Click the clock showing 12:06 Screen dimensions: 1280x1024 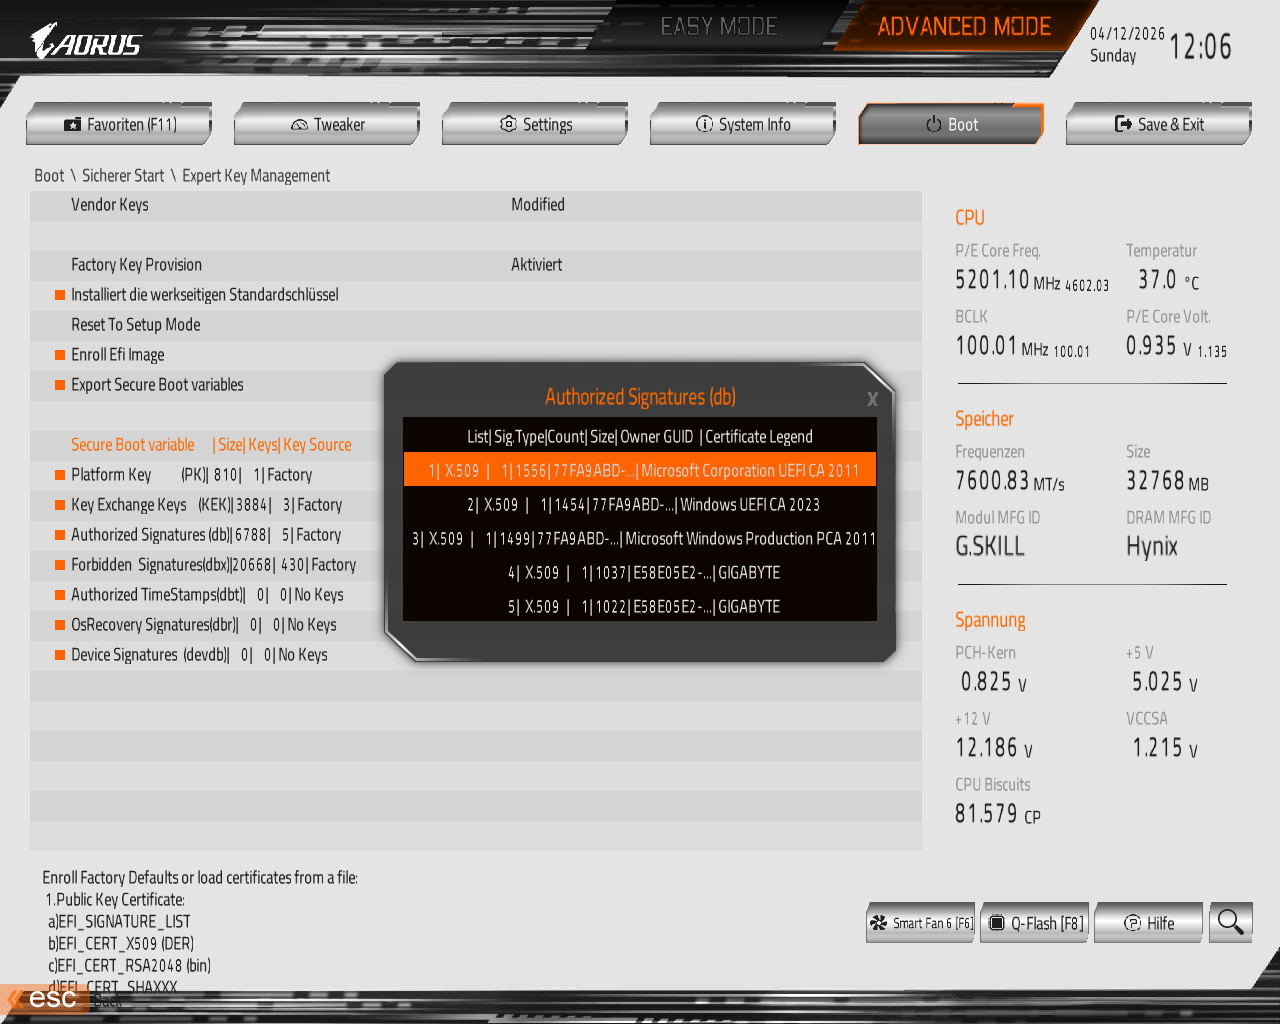coord(1200,47)
